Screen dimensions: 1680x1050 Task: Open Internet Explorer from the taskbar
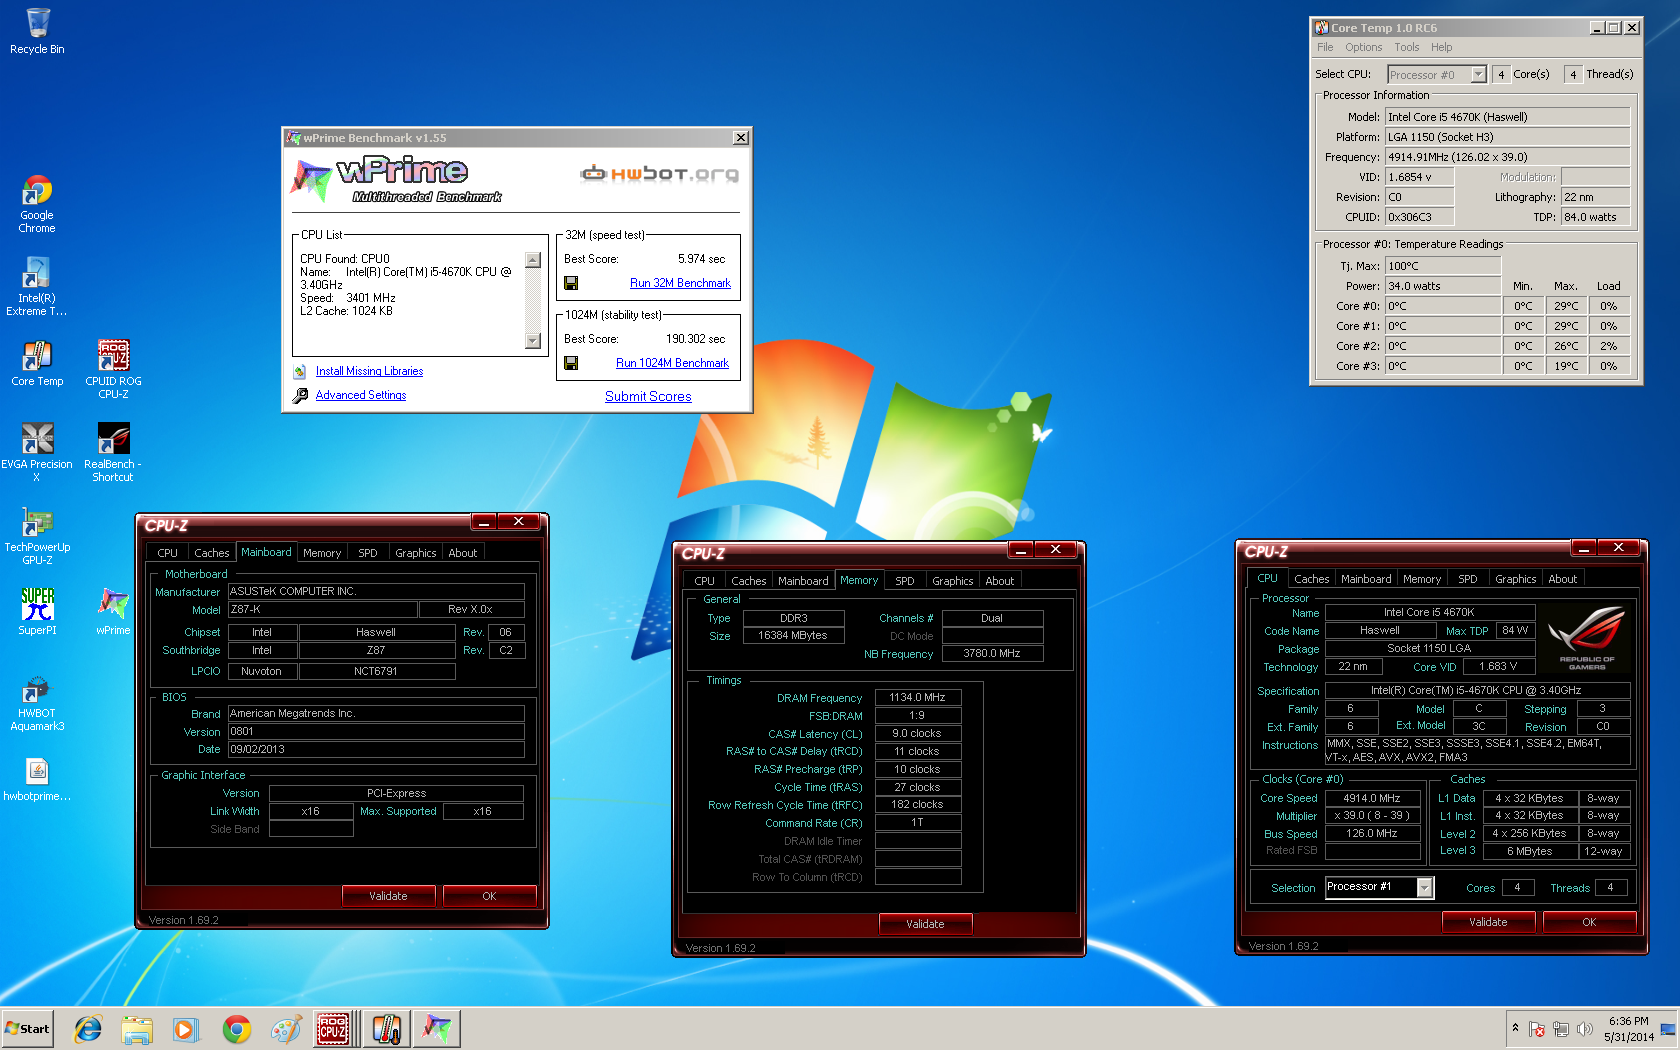pos(88,1028)
